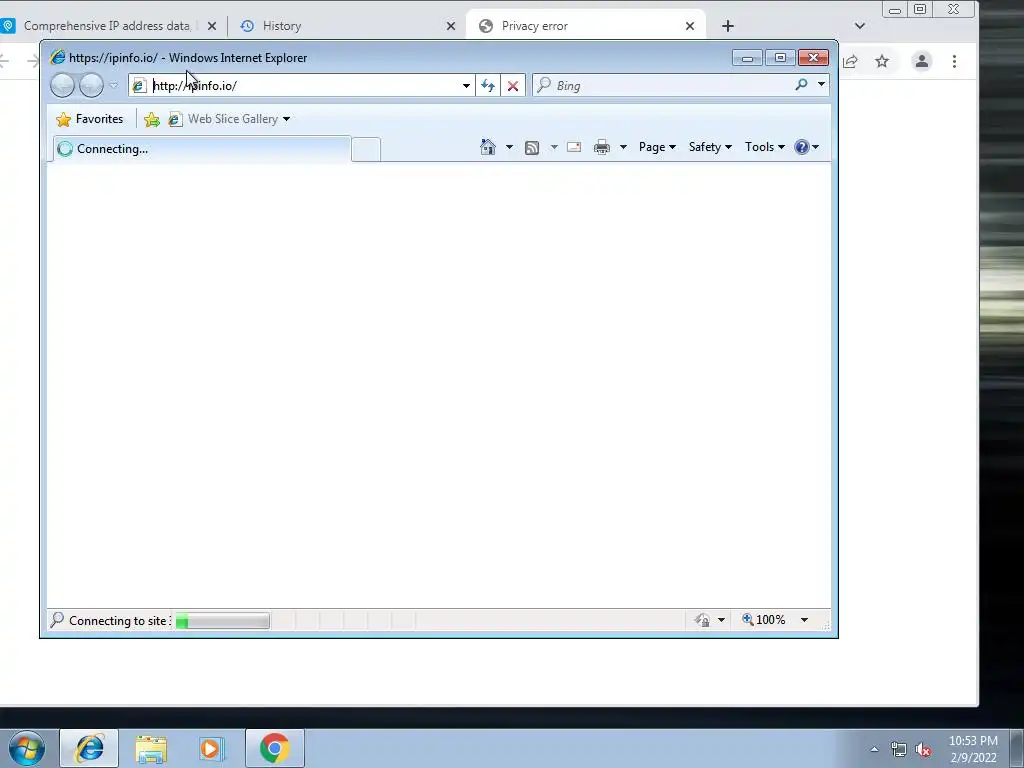Click the RSS Feeds icon
The height and width of the screenshot is (768, 1024).
[x=532, y=148]
